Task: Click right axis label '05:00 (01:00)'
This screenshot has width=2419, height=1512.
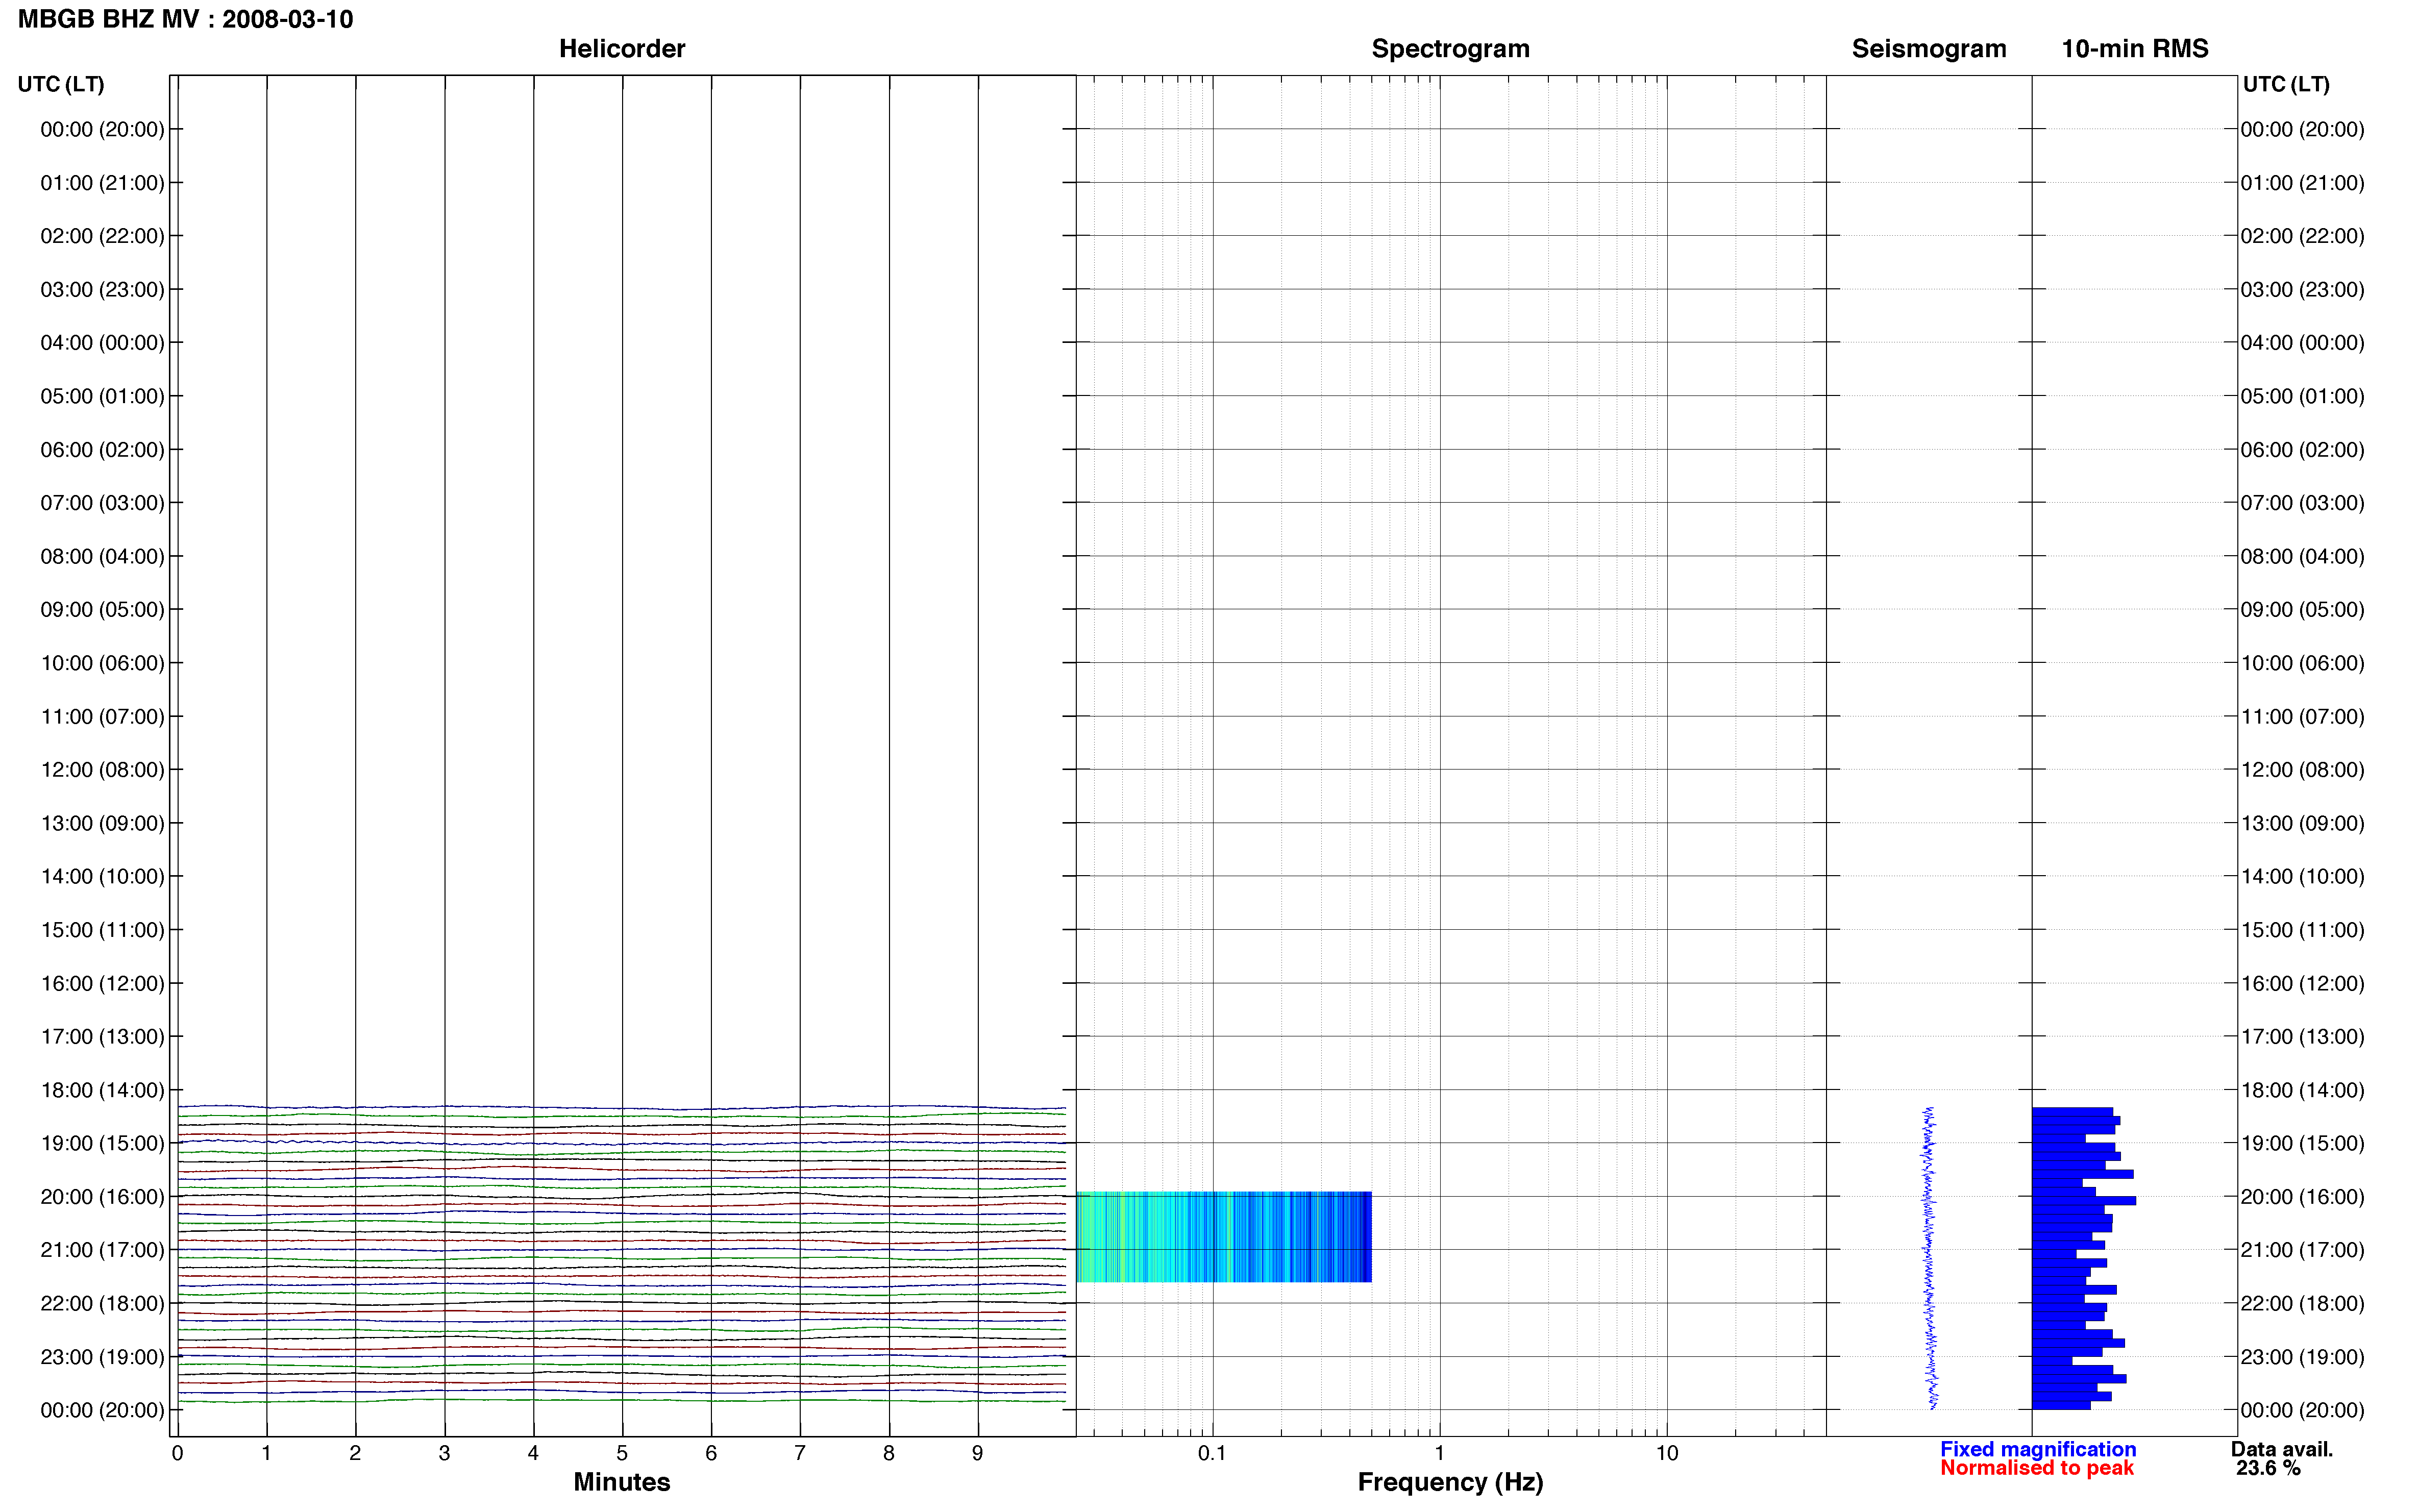Action: click(2302, 396)
